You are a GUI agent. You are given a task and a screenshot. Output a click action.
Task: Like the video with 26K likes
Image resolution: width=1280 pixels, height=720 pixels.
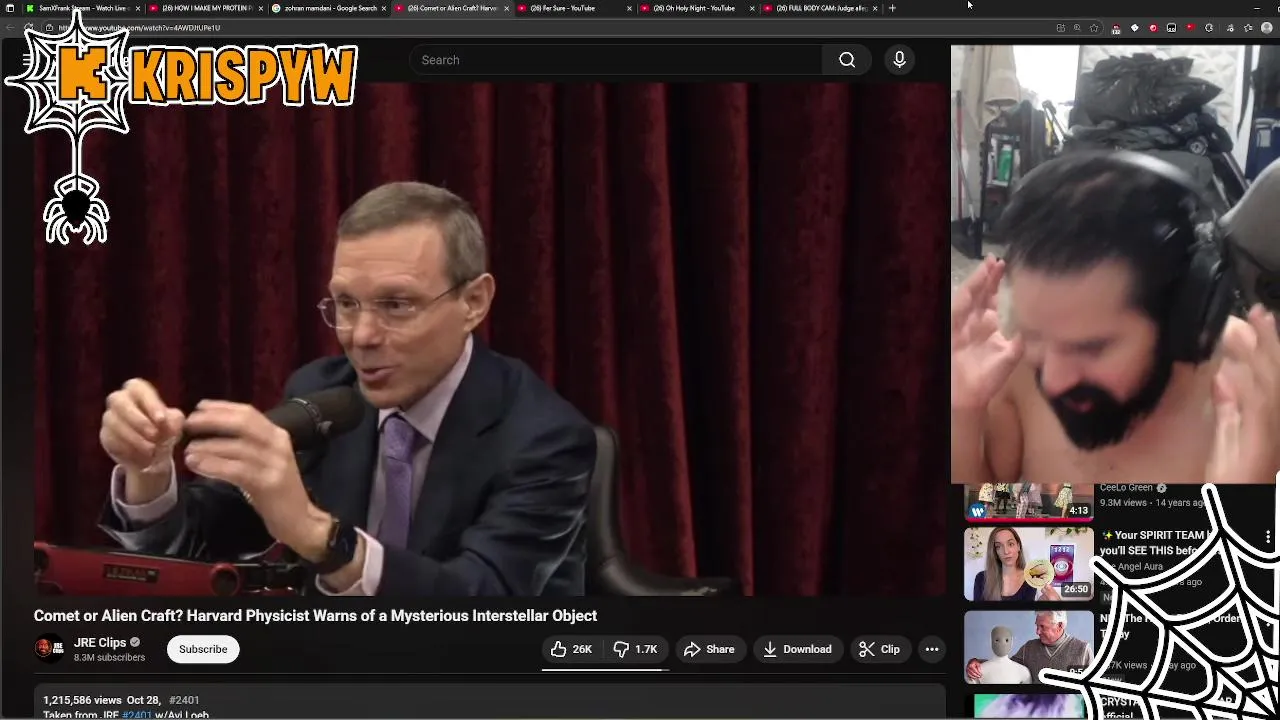[x=571, y=649]
